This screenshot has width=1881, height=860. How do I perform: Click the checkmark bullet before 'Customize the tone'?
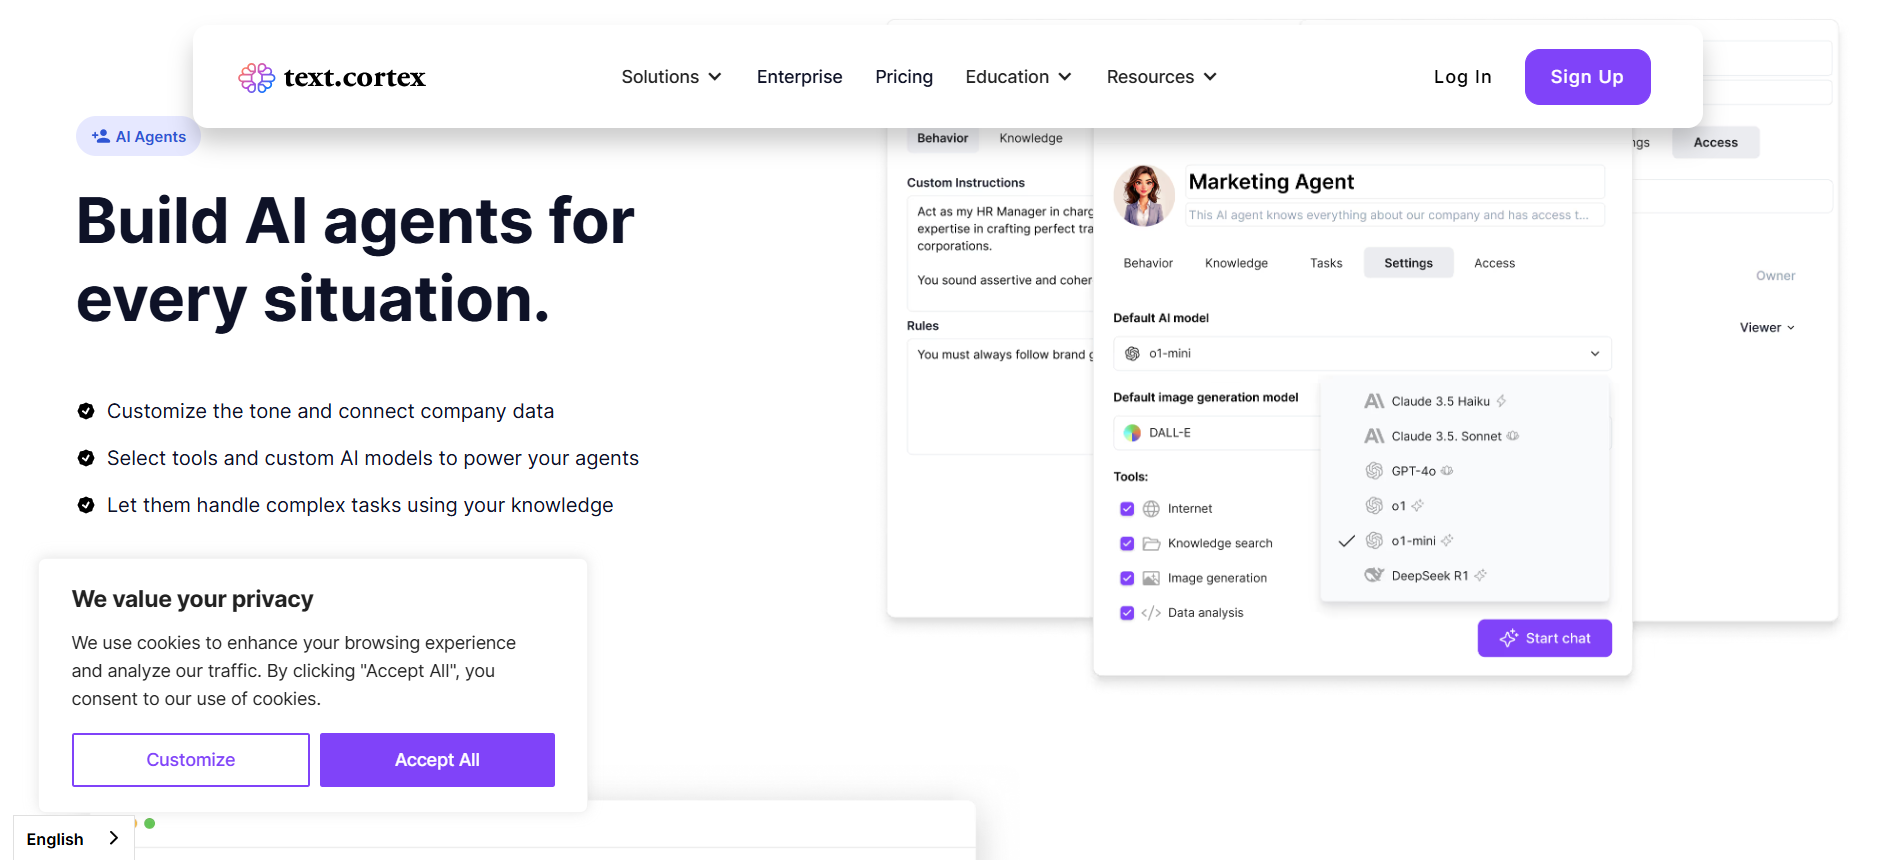coord(86,411)
